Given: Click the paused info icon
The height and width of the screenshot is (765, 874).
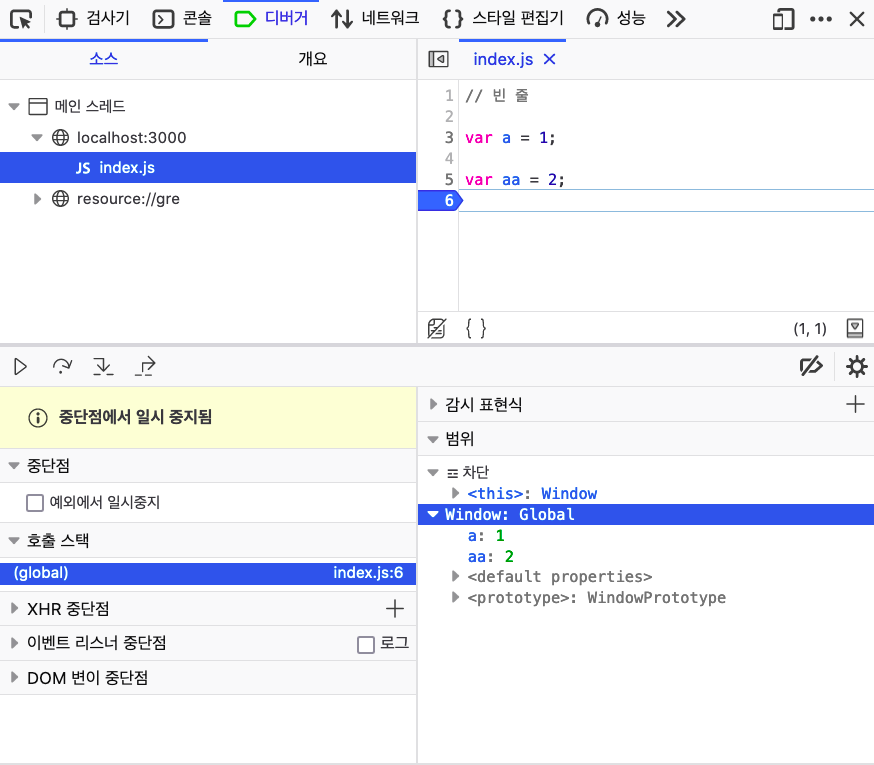Looking at the screenshot, I should 38,418.
